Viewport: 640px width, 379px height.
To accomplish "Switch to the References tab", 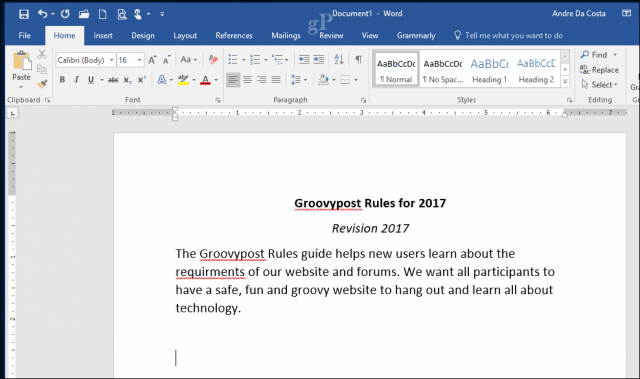I will tap(234, 35).
